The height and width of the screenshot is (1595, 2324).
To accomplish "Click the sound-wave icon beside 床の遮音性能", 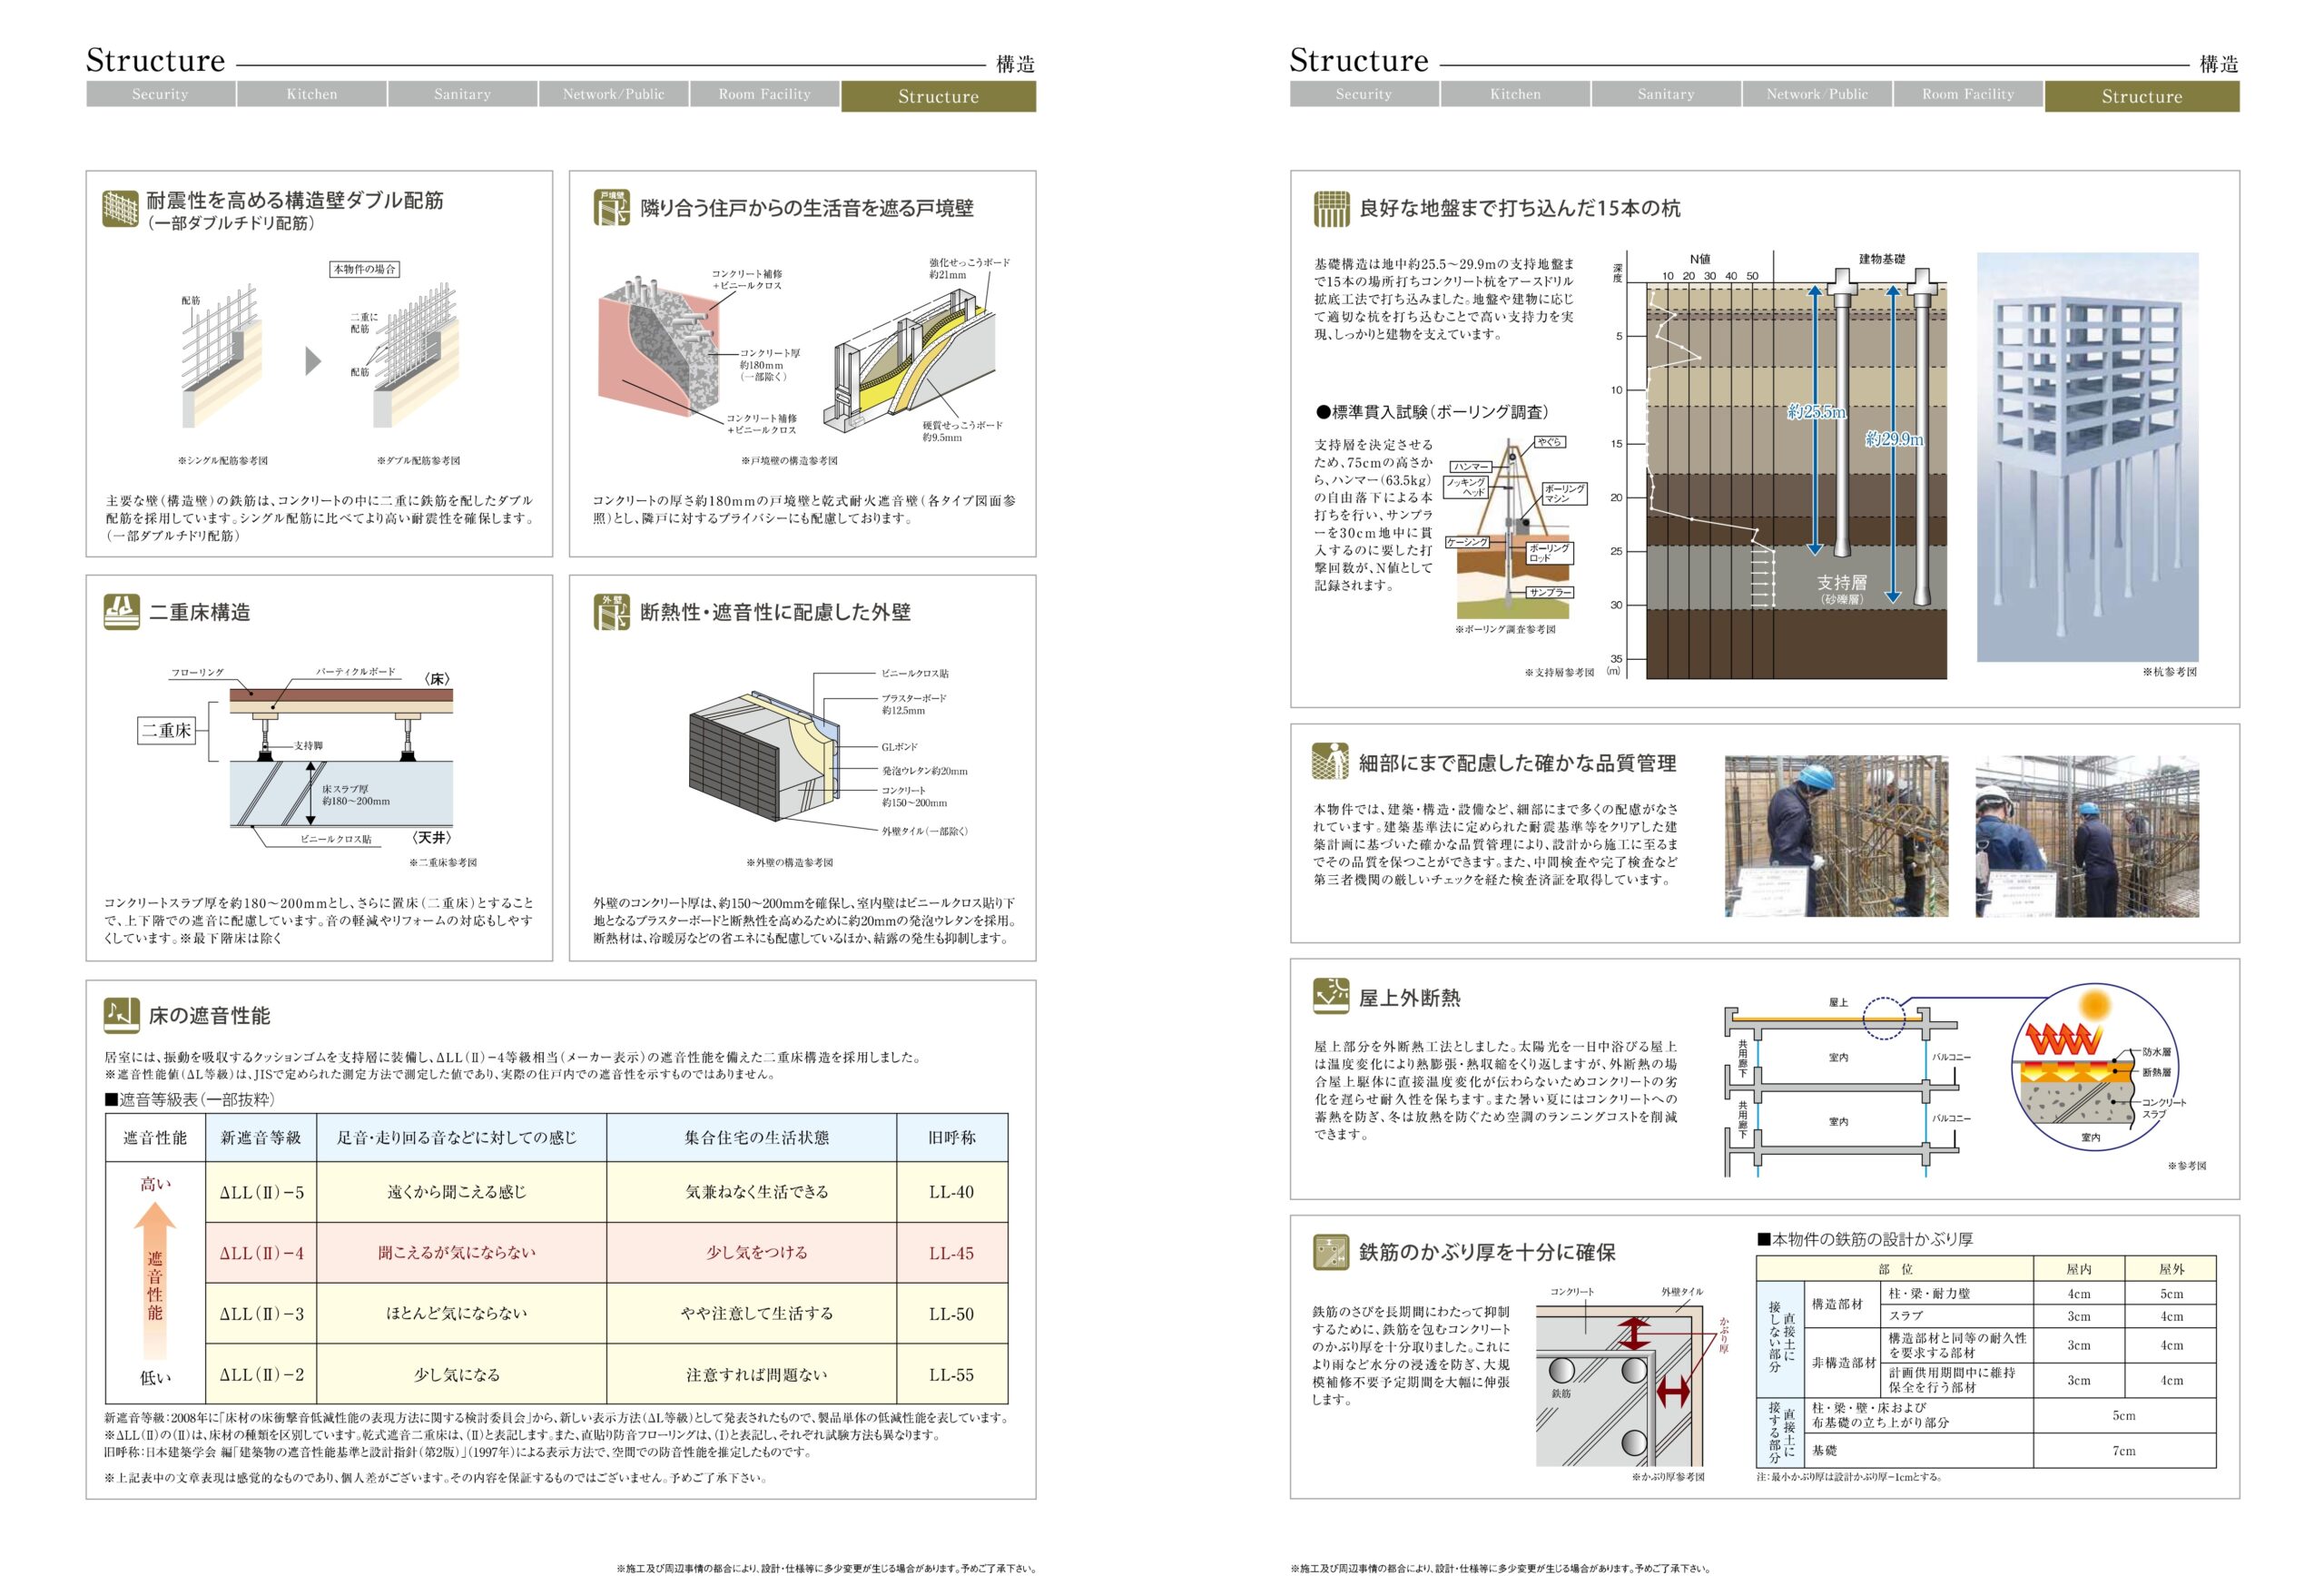I will tap(121, 1015).
